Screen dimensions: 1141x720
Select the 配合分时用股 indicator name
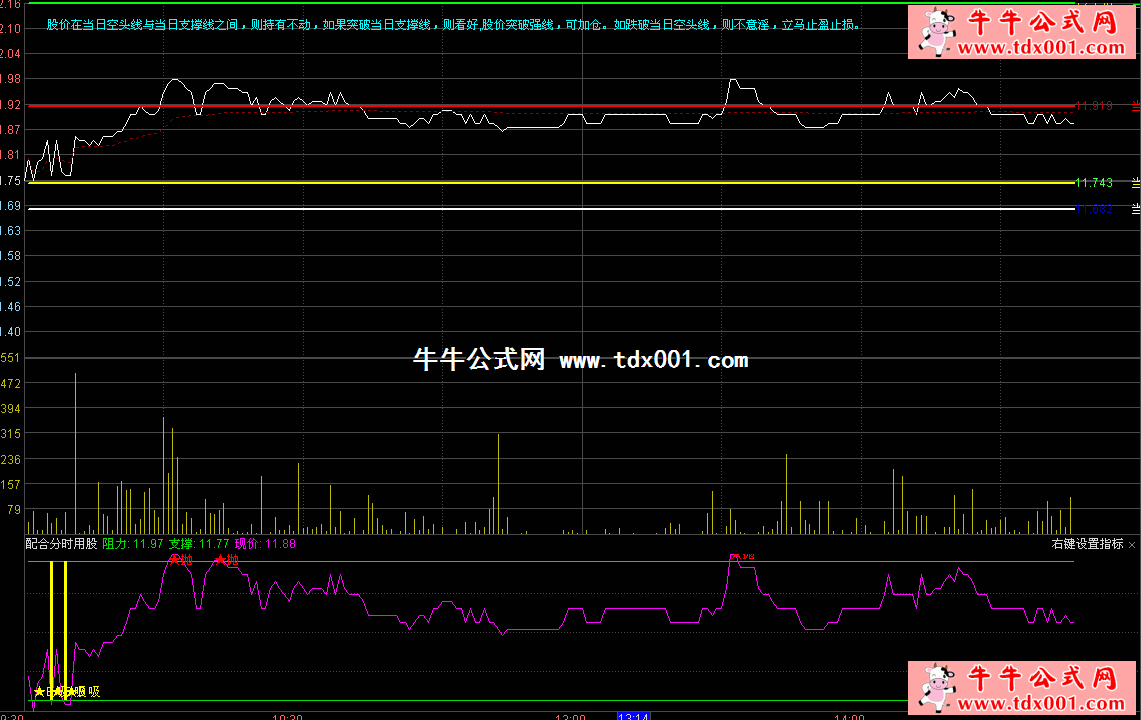coord(62,544)
